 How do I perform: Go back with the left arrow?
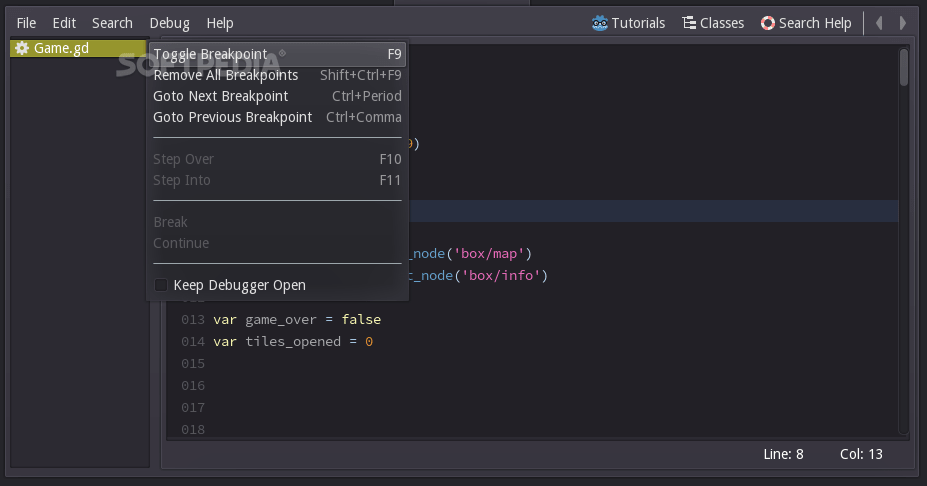(x=879, y=23)
